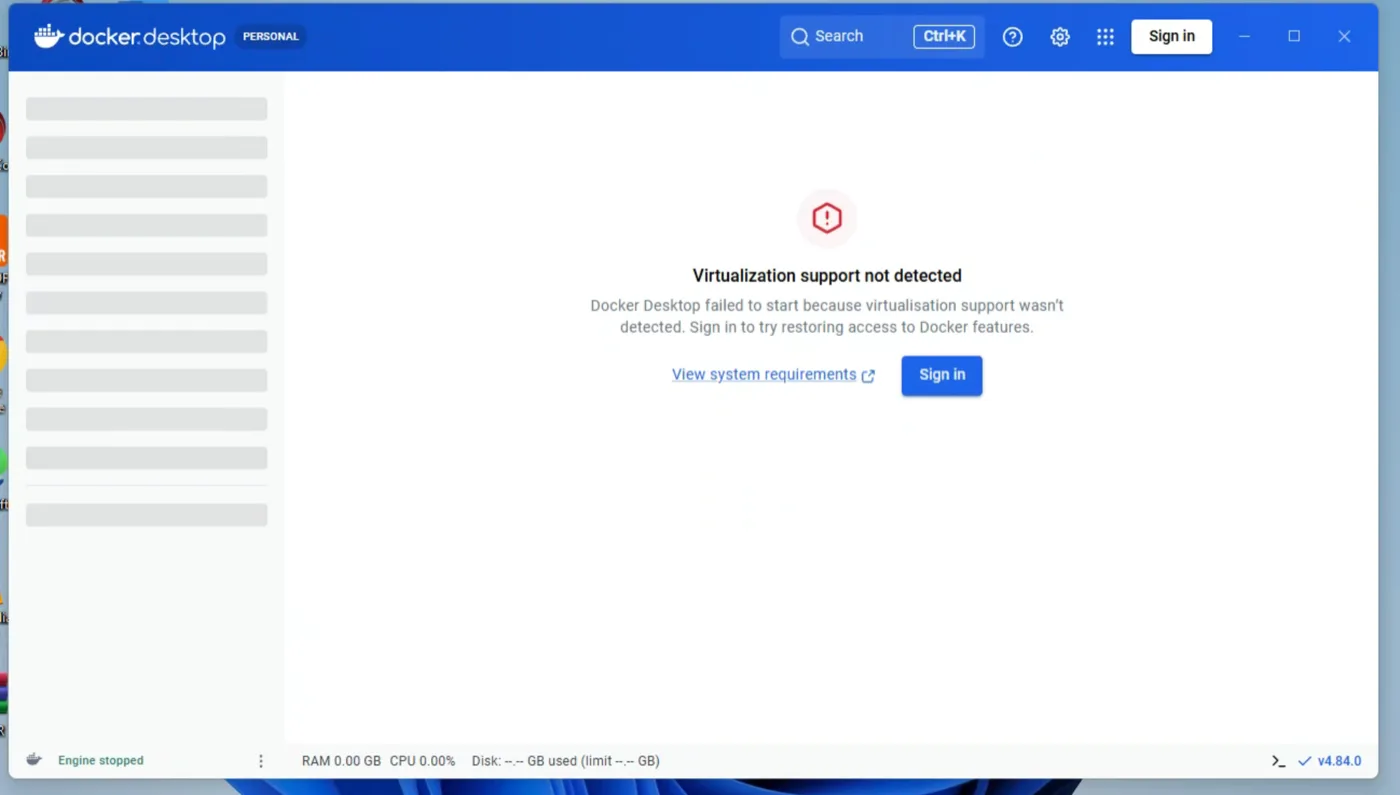Click the Engine stopped status text
This screenshot has width=1400, height=795.
click(x=101, y=761)
